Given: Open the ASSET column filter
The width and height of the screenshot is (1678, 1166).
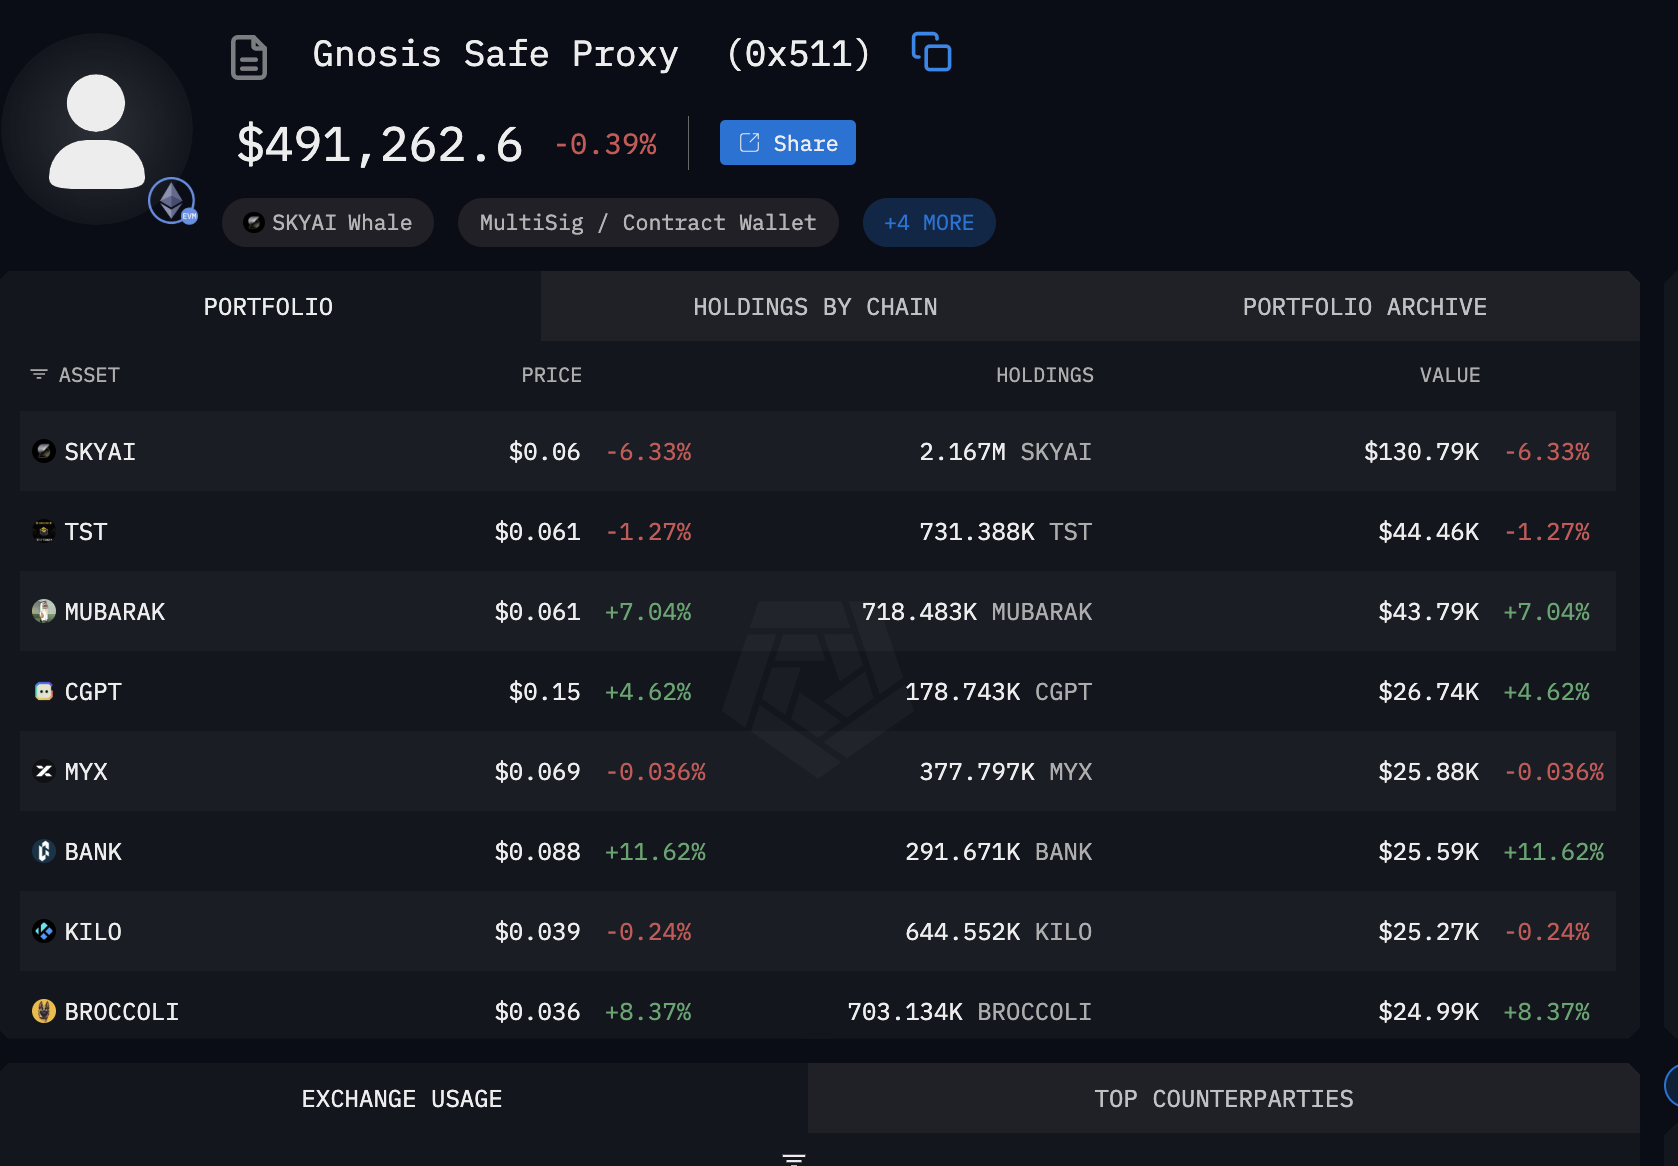Looking at the screenshot, I should click(39, 374).
